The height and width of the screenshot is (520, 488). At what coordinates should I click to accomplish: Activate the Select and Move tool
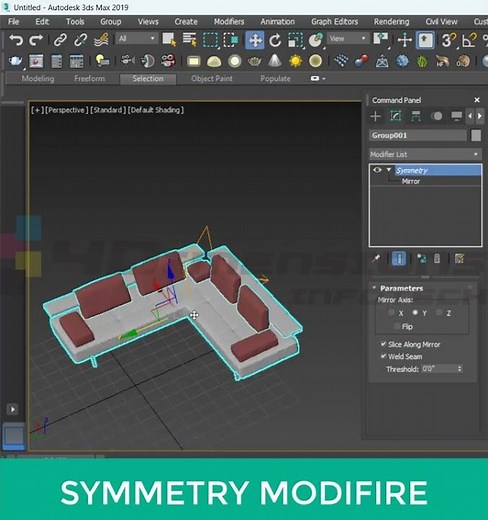(x=255, y=40)
